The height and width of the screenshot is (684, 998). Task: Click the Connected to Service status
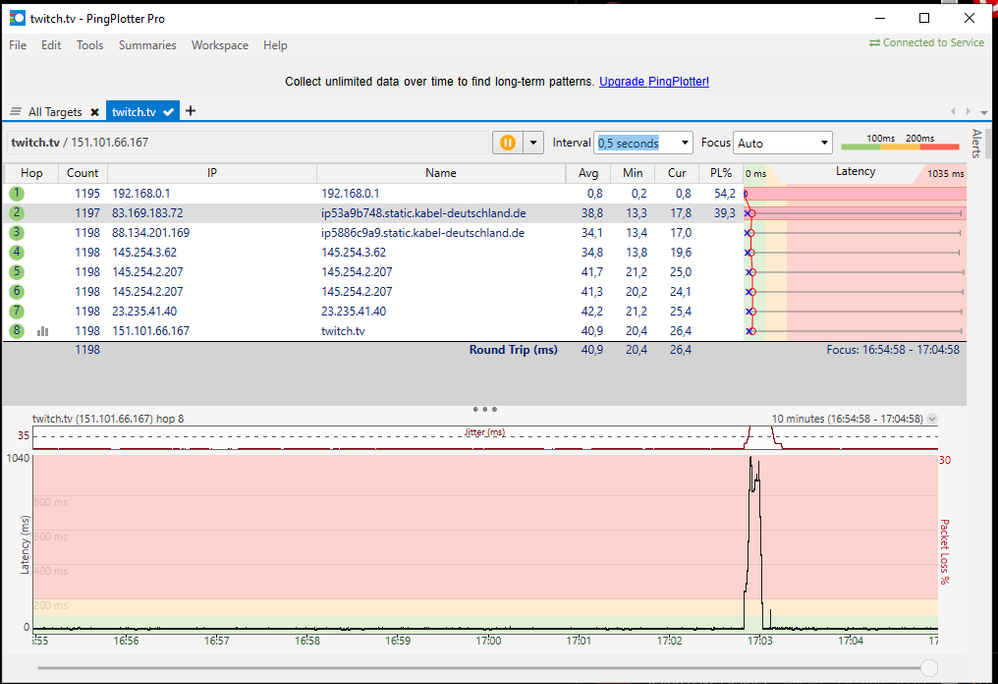pos(926,43)
